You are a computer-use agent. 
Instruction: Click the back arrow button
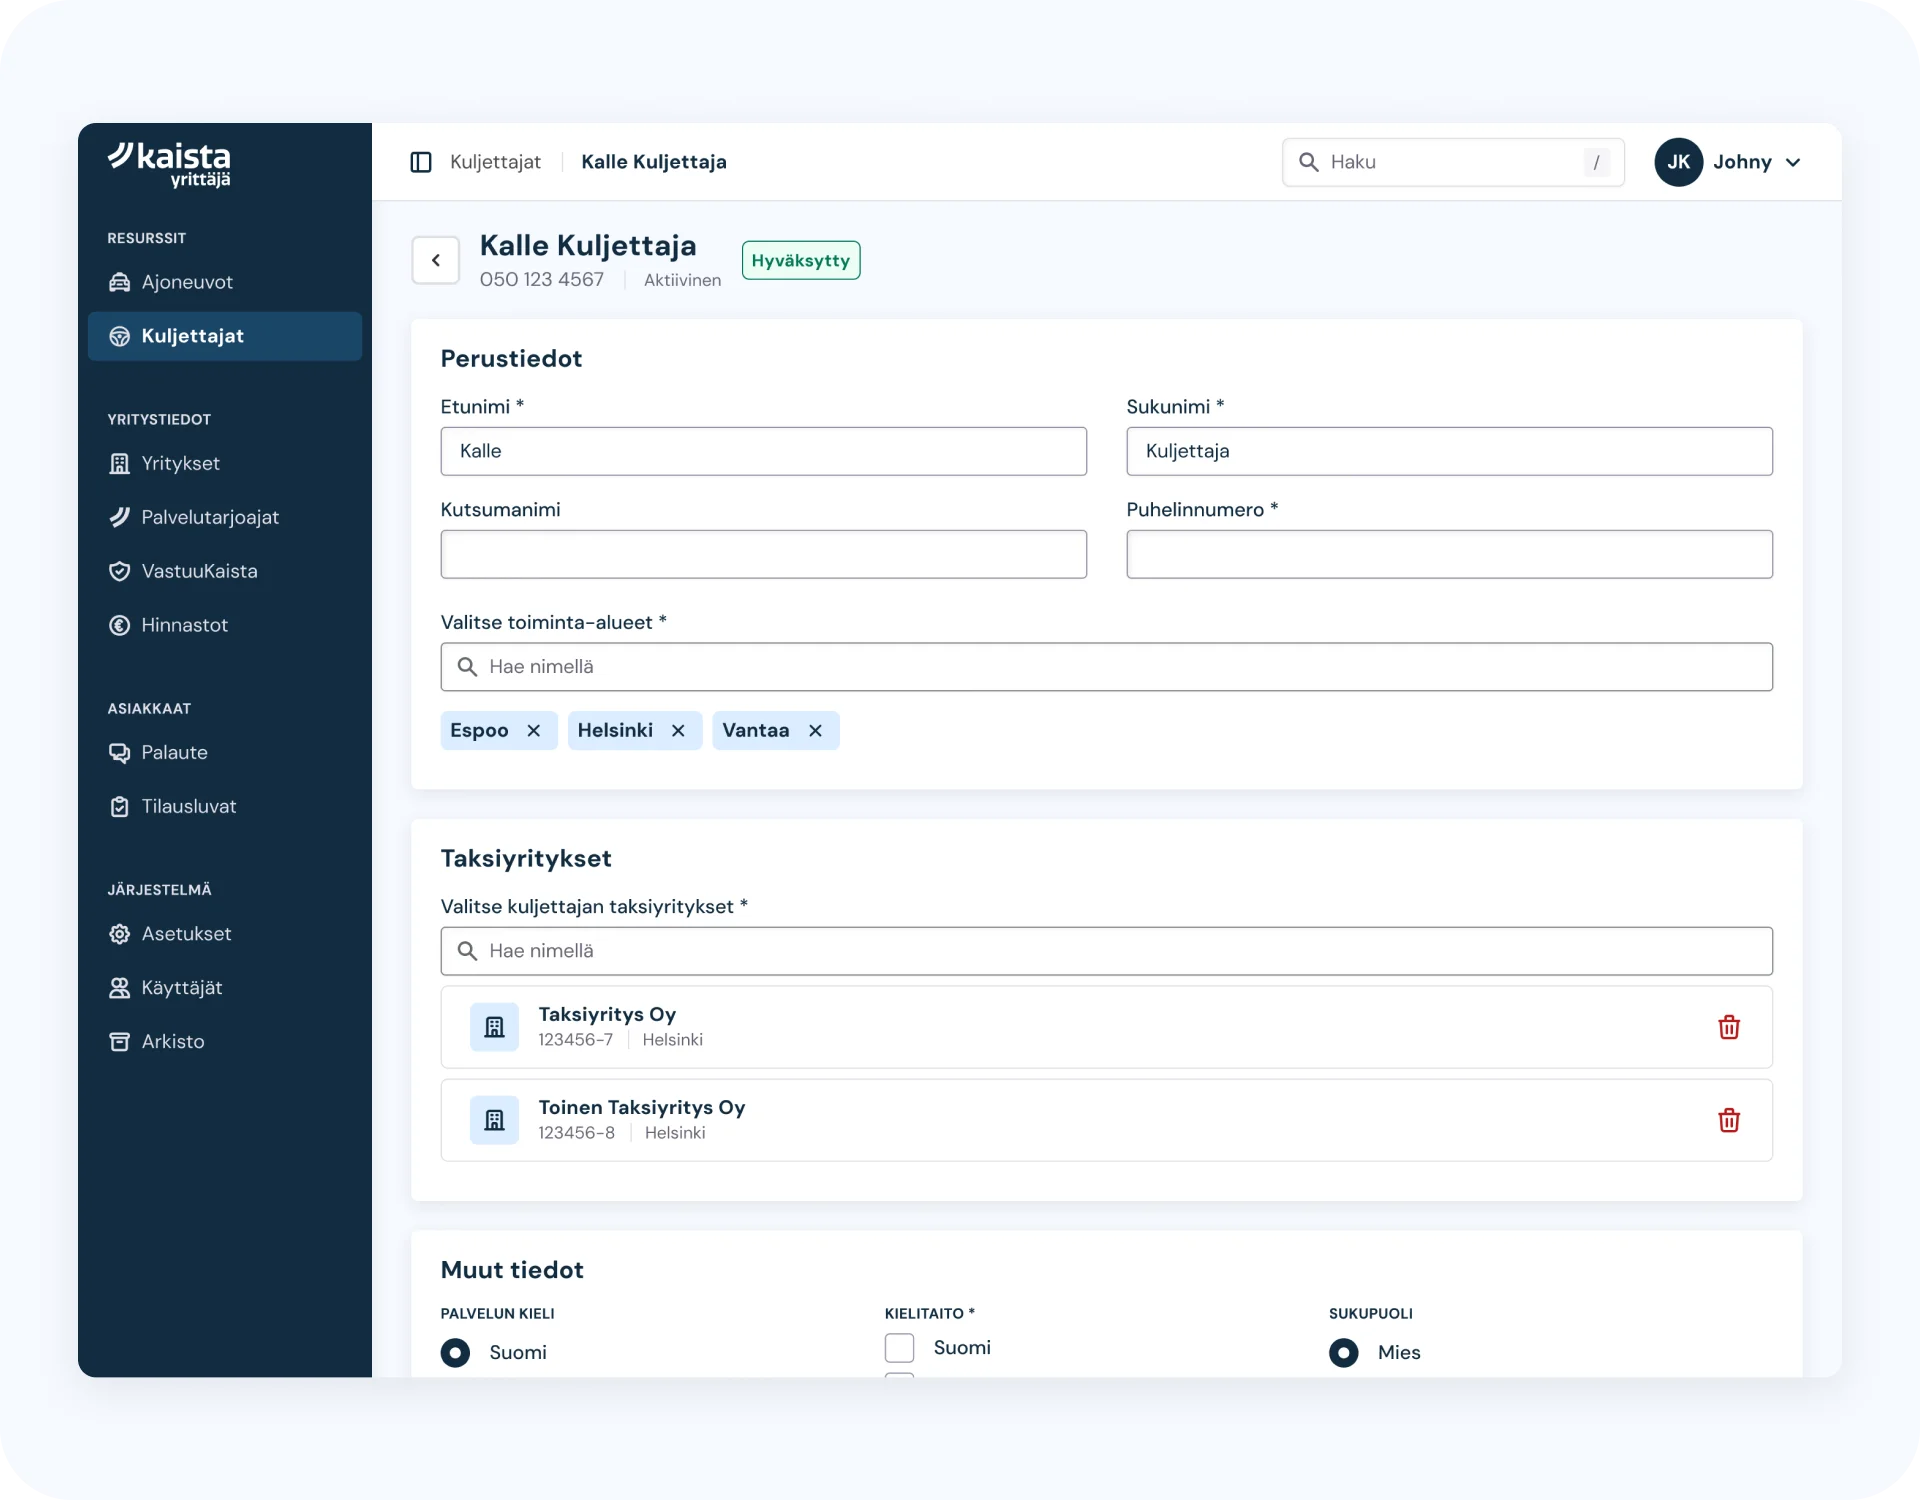(436, 260)
